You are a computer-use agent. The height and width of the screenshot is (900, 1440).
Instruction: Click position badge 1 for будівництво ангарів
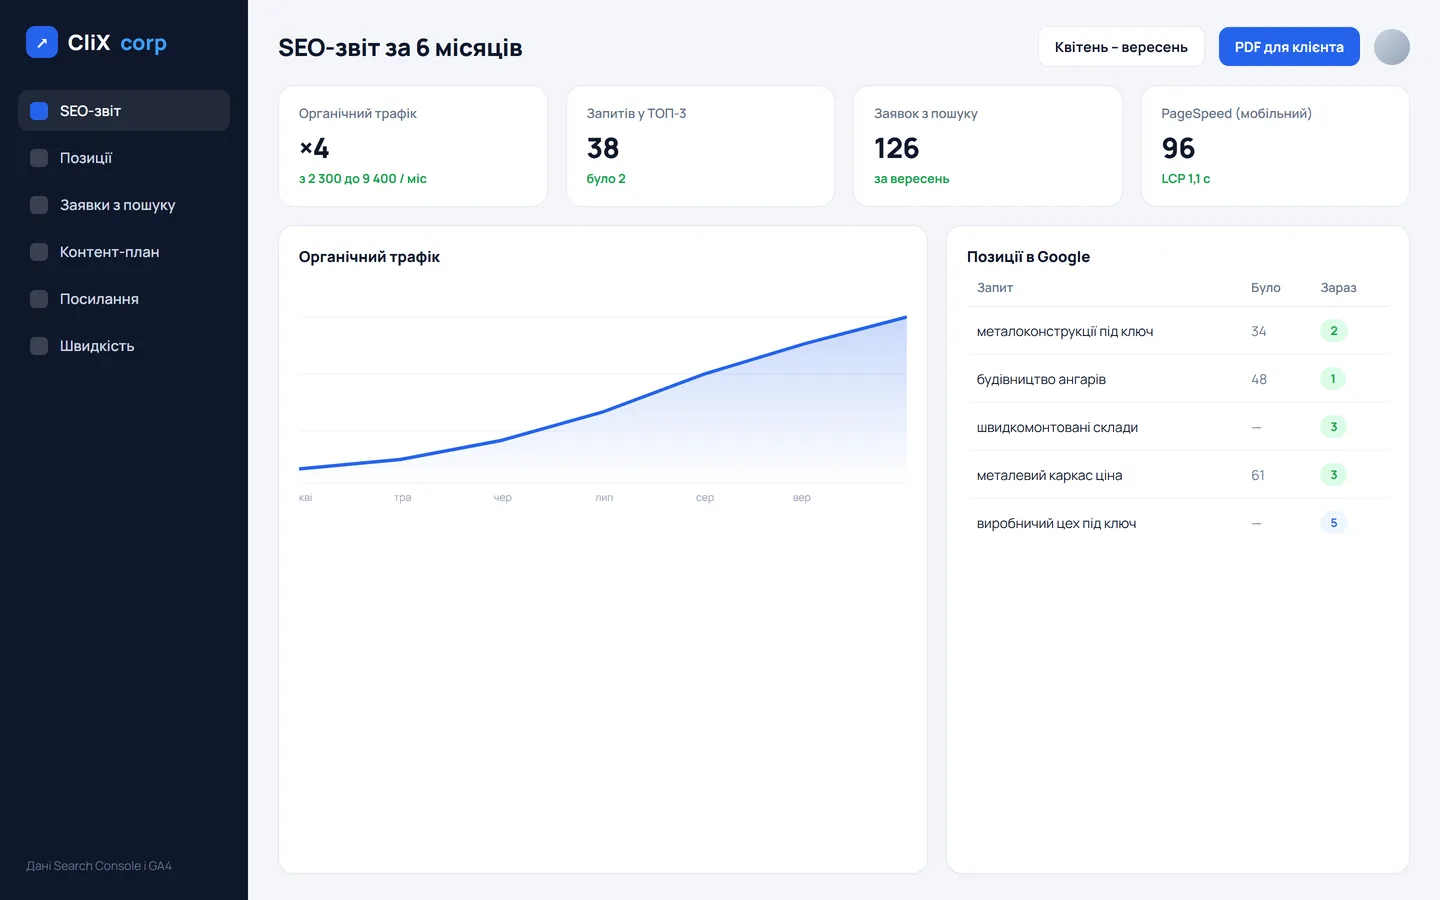click(x=1333, y=379)
